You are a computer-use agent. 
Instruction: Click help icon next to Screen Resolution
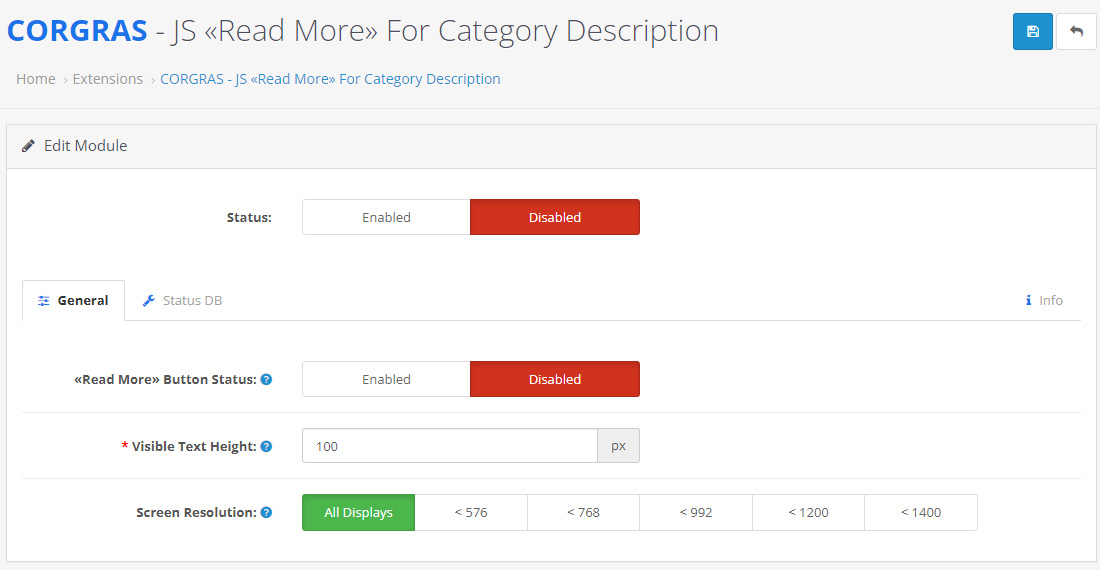tap(267, 513)
